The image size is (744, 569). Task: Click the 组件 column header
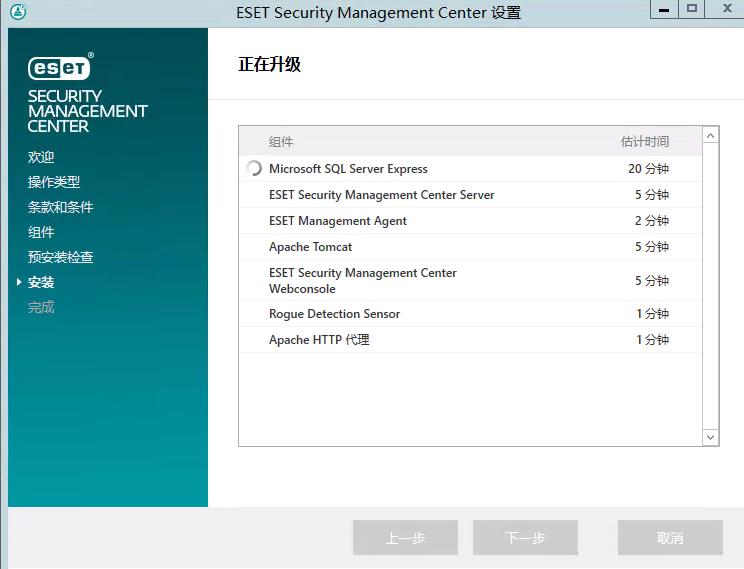281,141
